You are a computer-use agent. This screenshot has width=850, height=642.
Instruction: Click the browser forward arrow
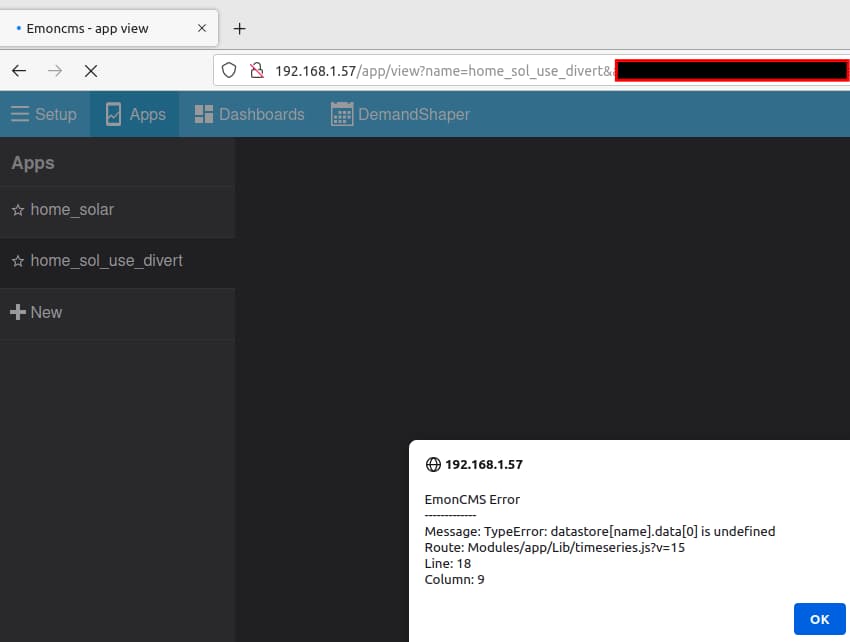[55, 70]
